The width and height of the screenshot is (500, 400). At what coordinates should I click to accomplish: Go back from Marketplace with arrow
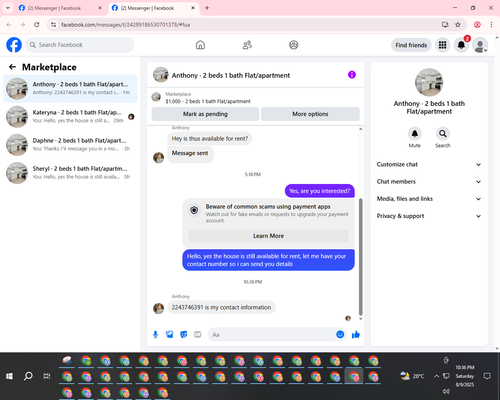click(x=12, y=67)
